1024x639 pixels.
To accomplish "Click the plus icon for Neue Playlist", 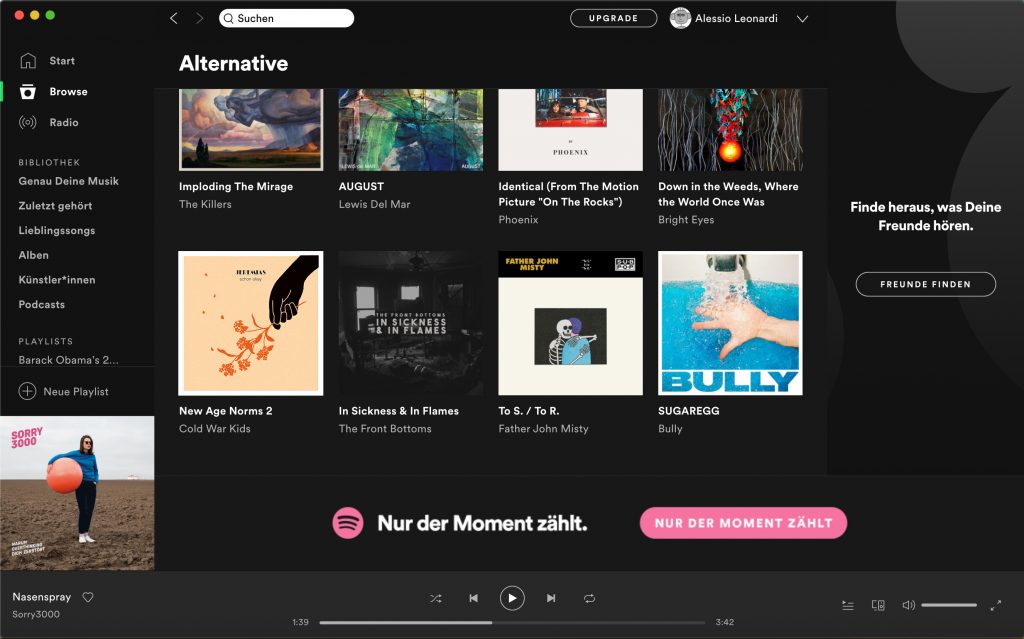I will pyautogui.click(x=27, y=391).
